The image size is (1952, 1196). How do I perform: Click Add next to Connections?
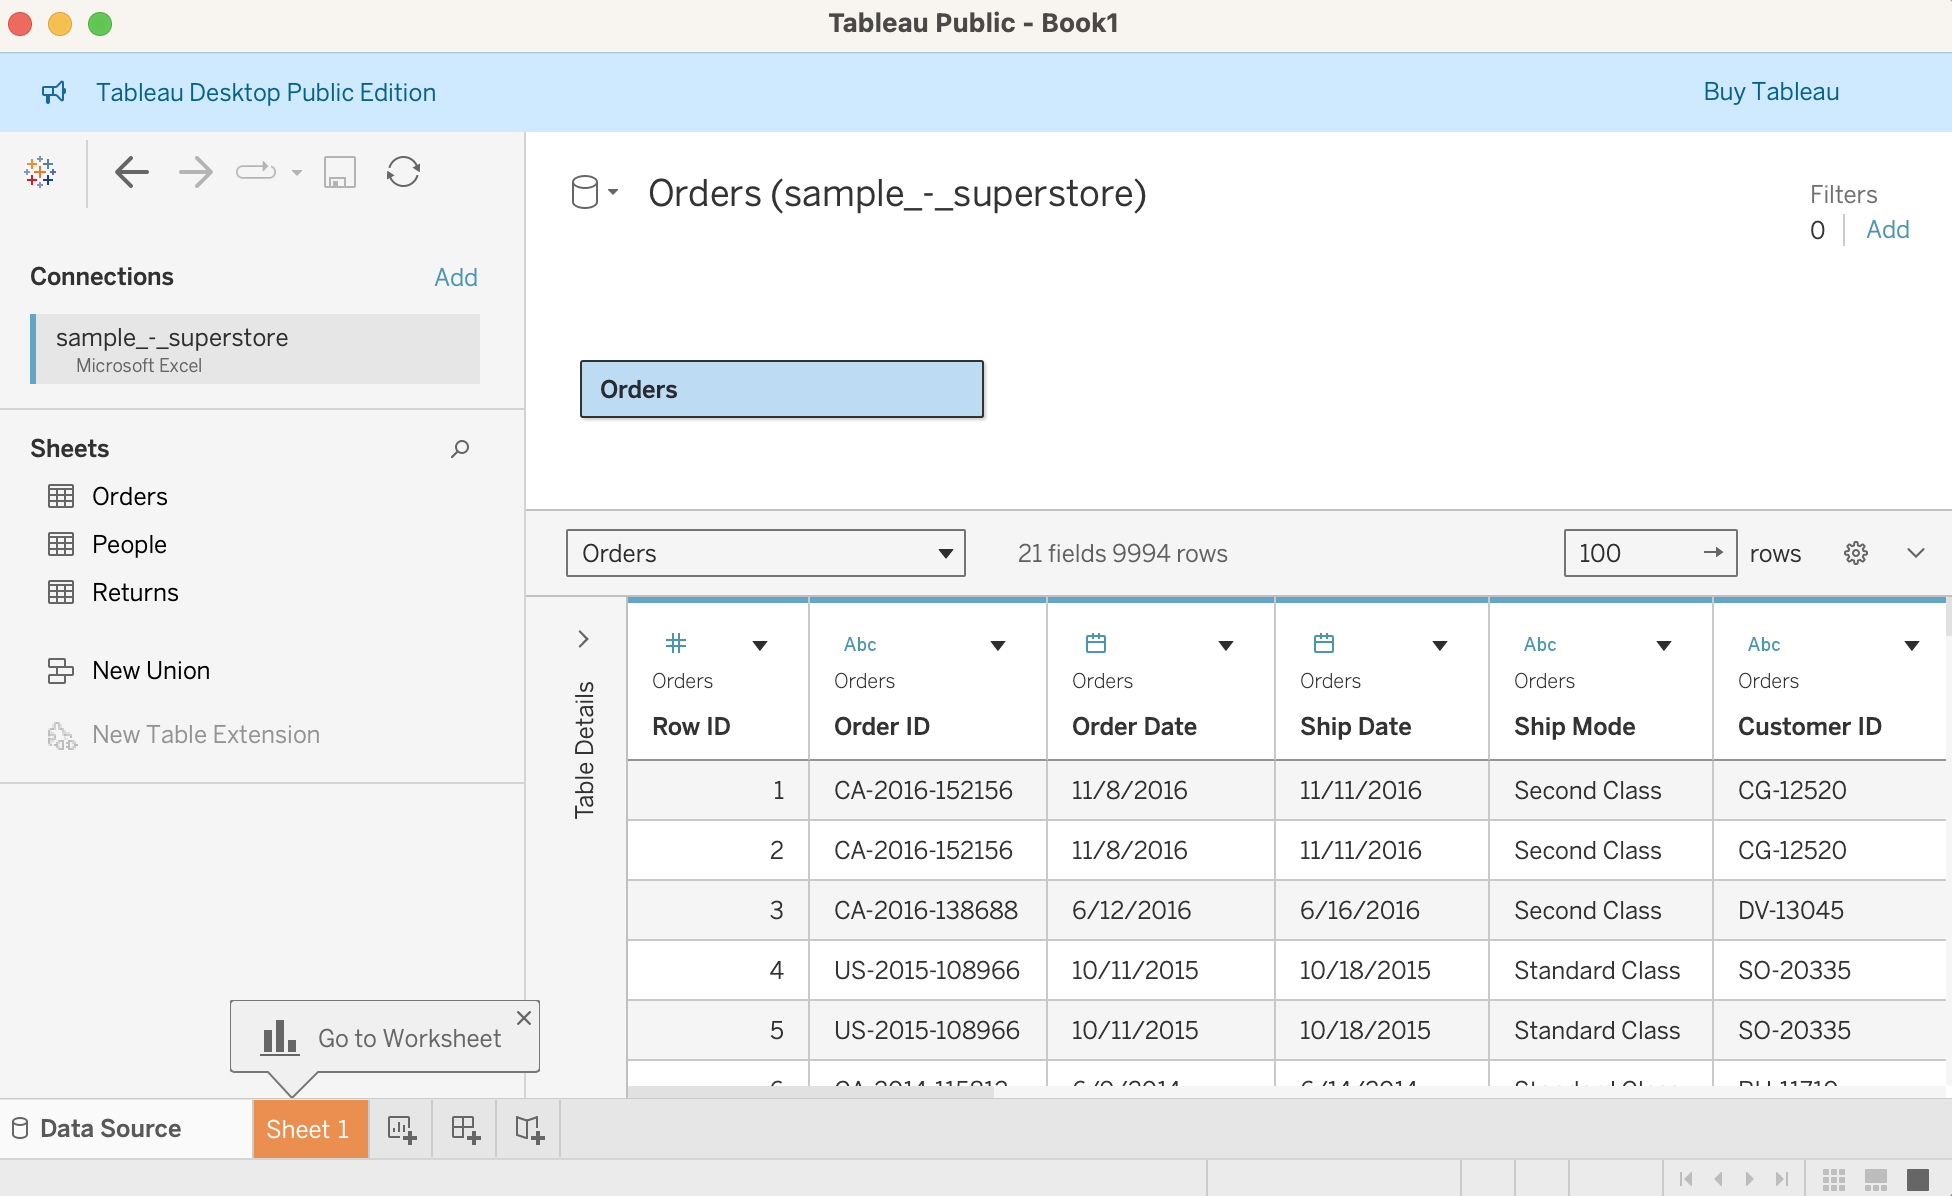pos(455,277)
